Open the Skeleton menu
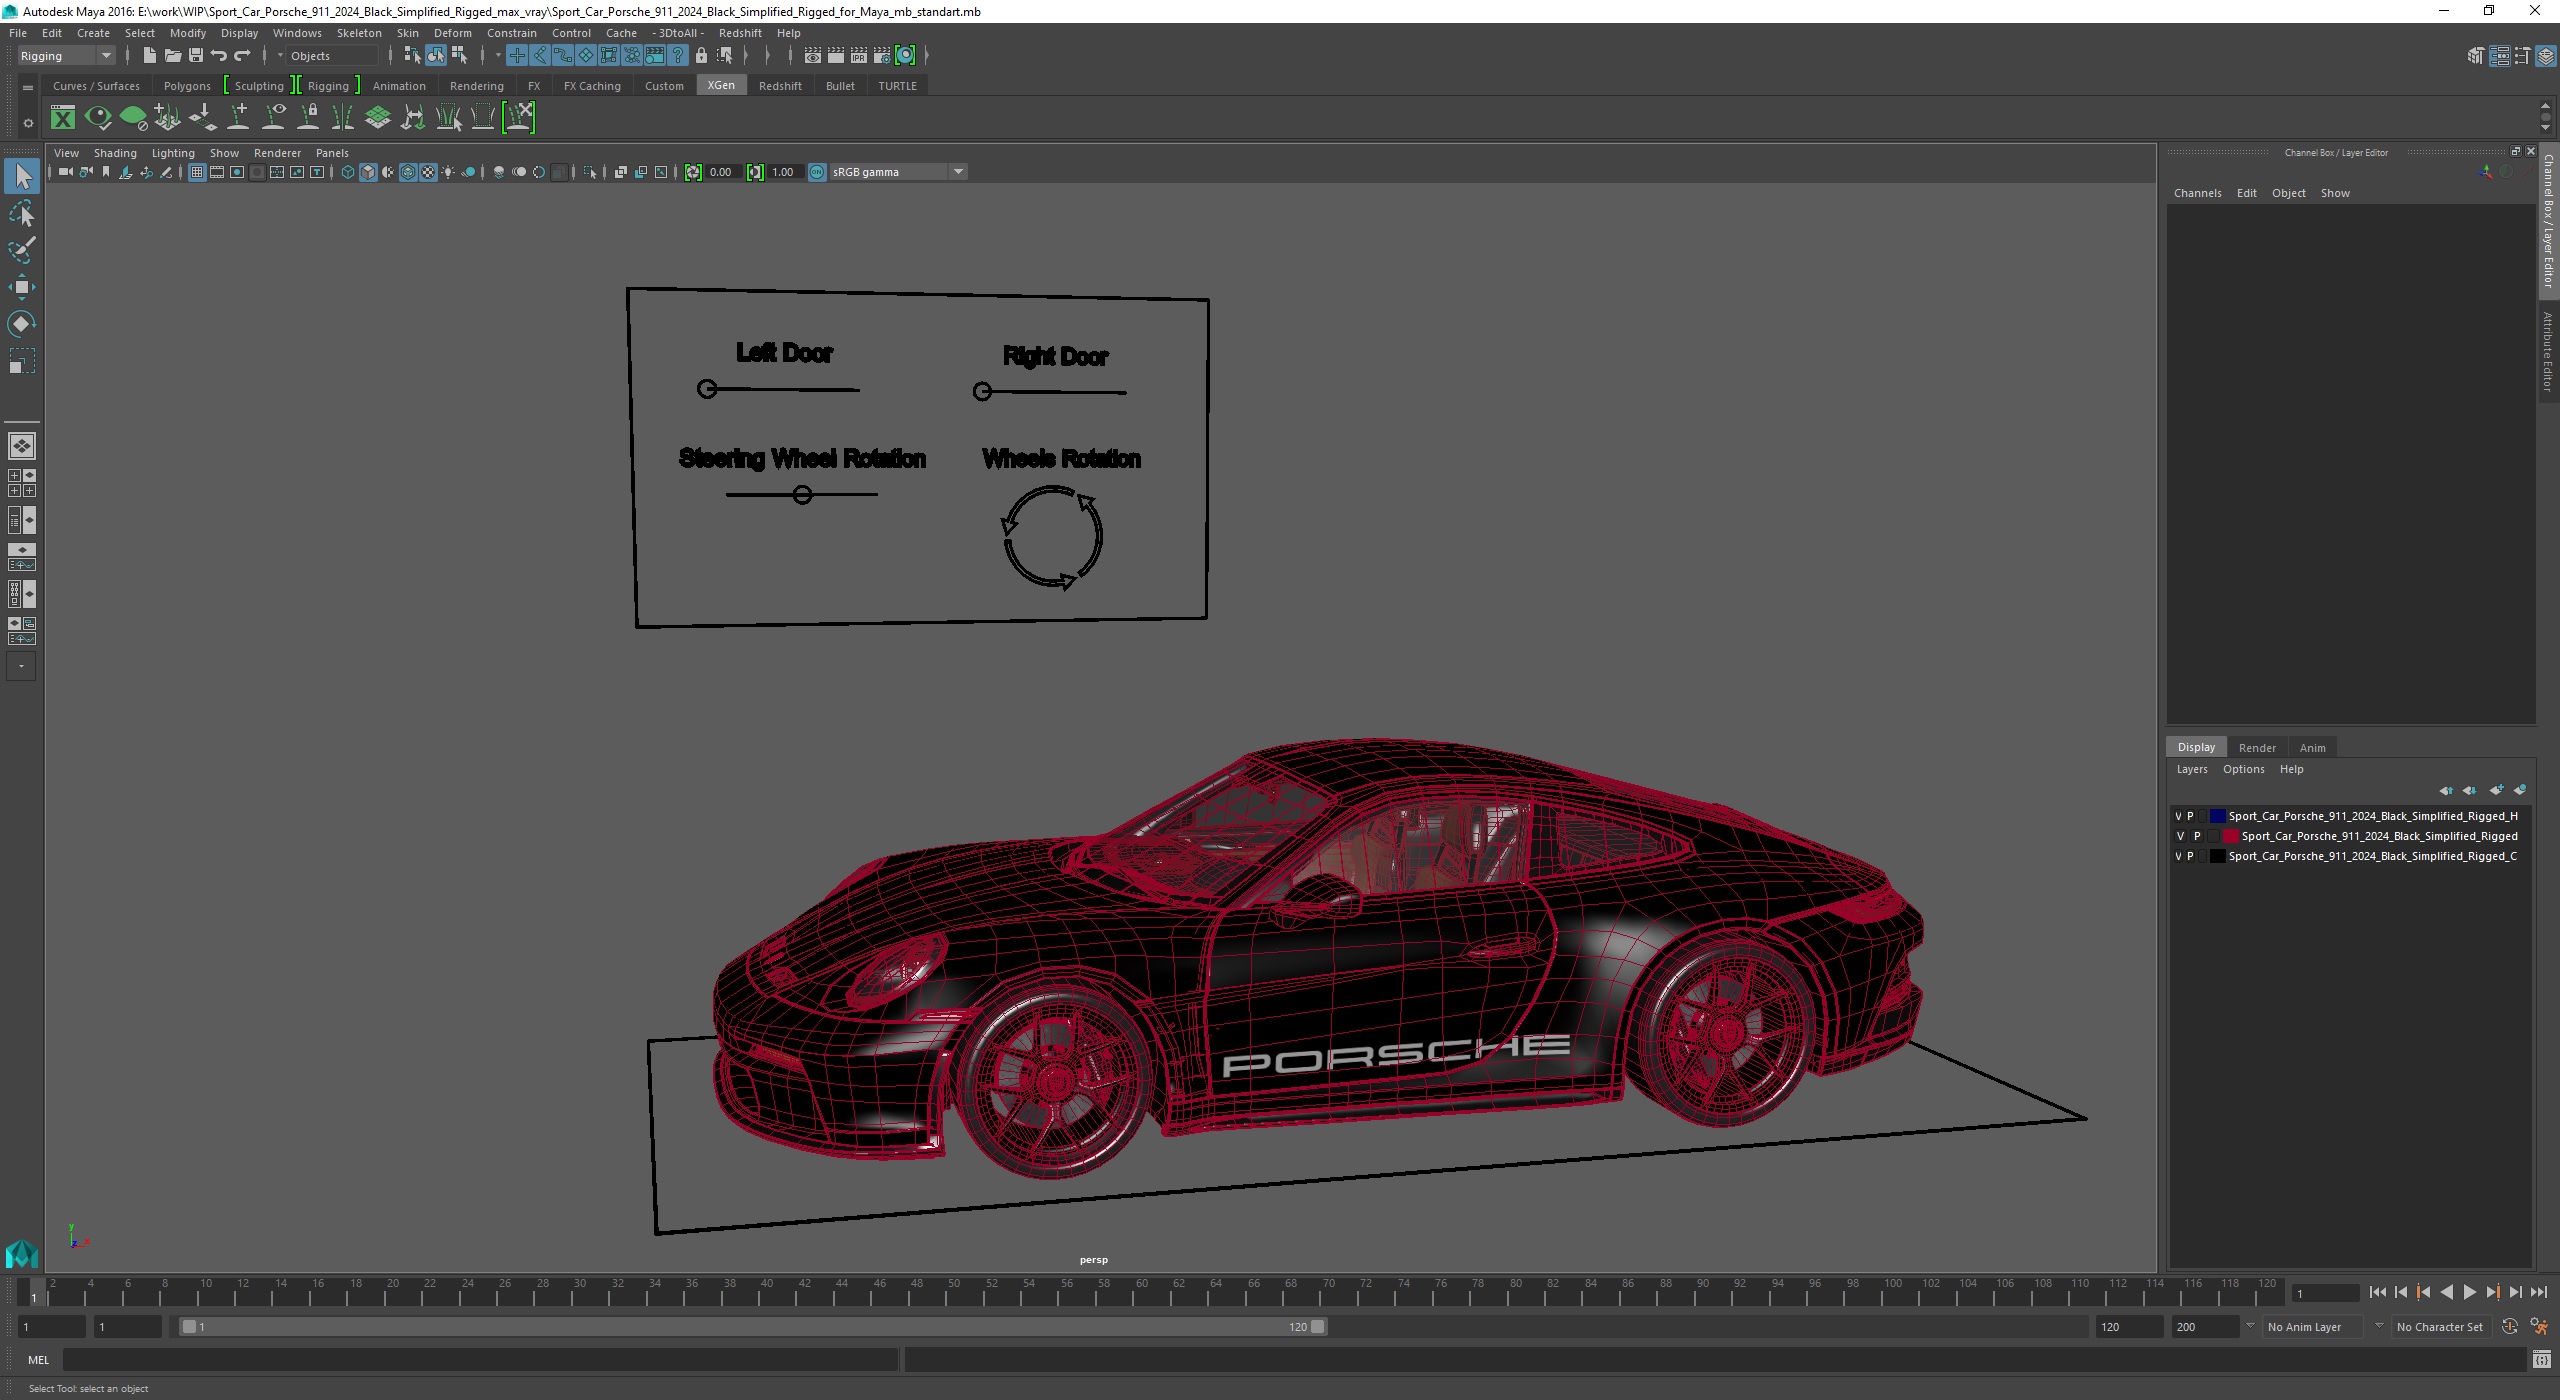Screen dimensions: 2560x1400 [x=359, y=33]
